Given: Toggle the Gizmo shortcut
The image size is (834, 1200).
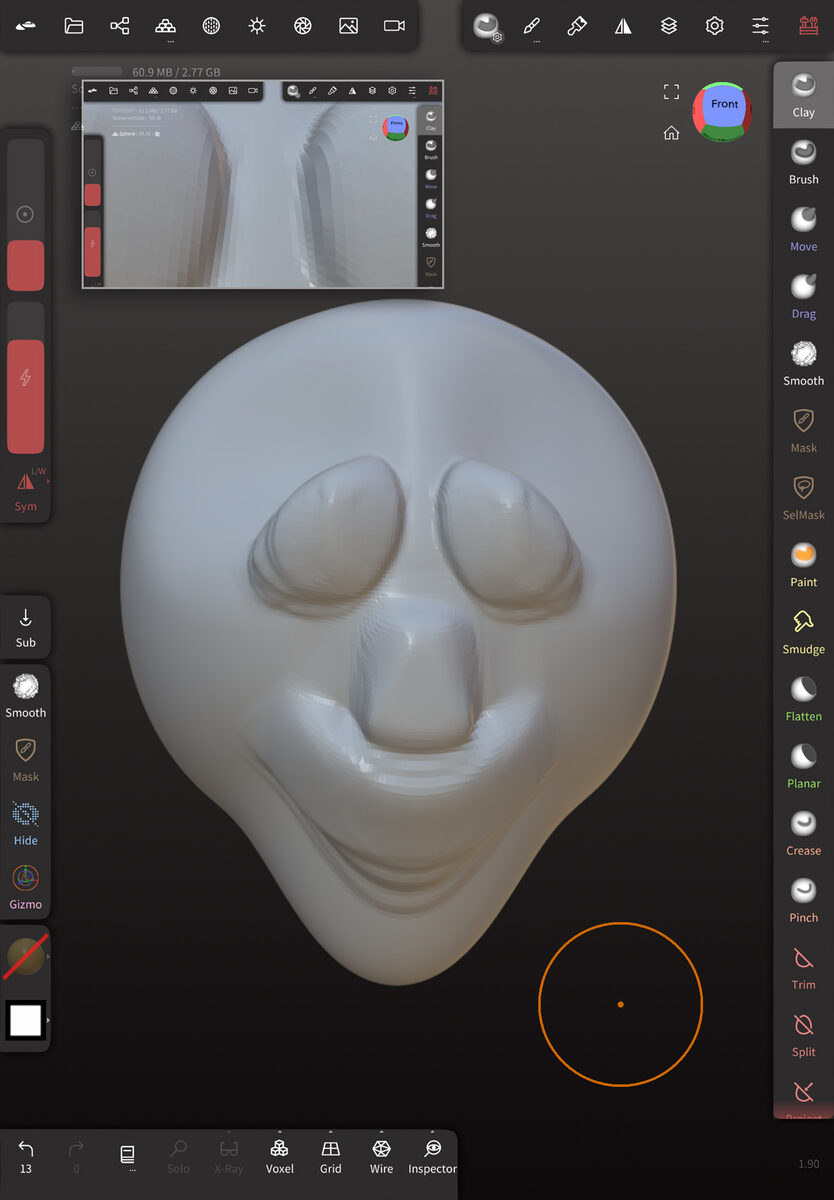Looking at the screenshot, I should click(x=26, y=887).
